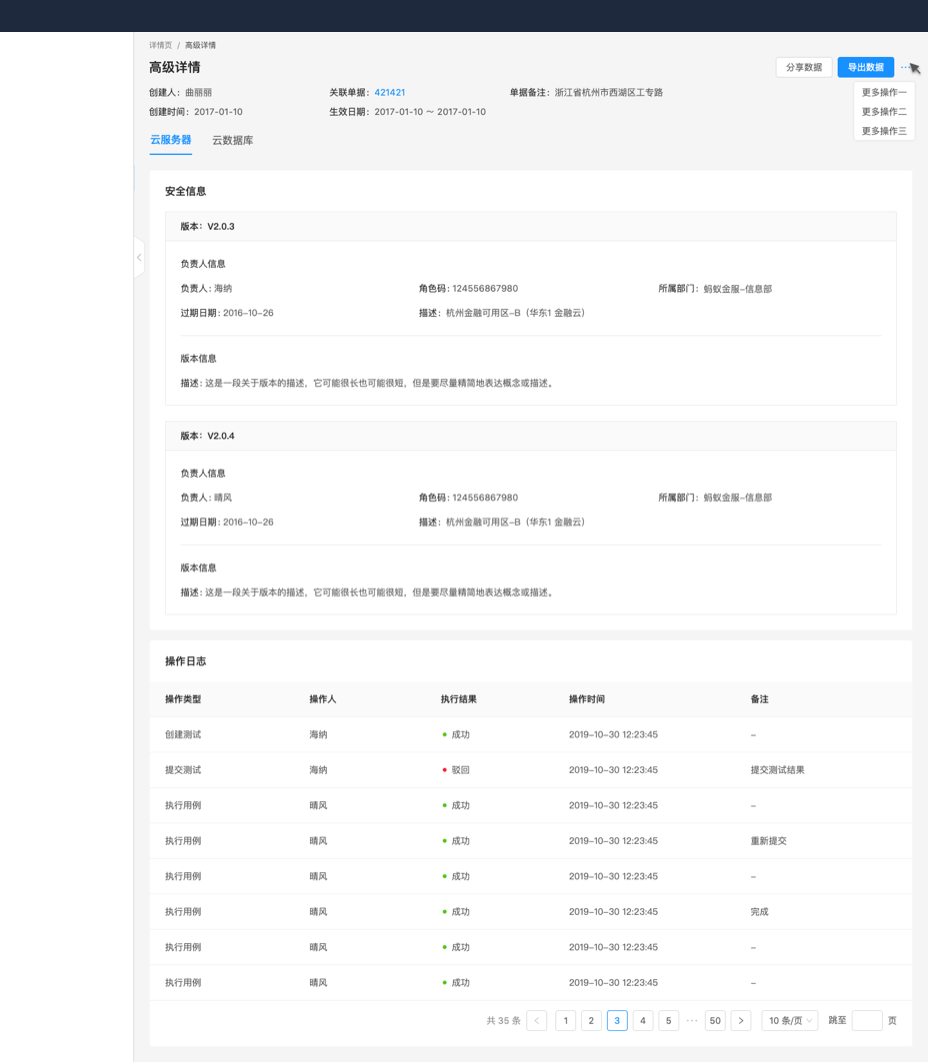Click the 完成 remark cell
The height and width of the screenshot is (1064, 928).
[x=760, y=911]
